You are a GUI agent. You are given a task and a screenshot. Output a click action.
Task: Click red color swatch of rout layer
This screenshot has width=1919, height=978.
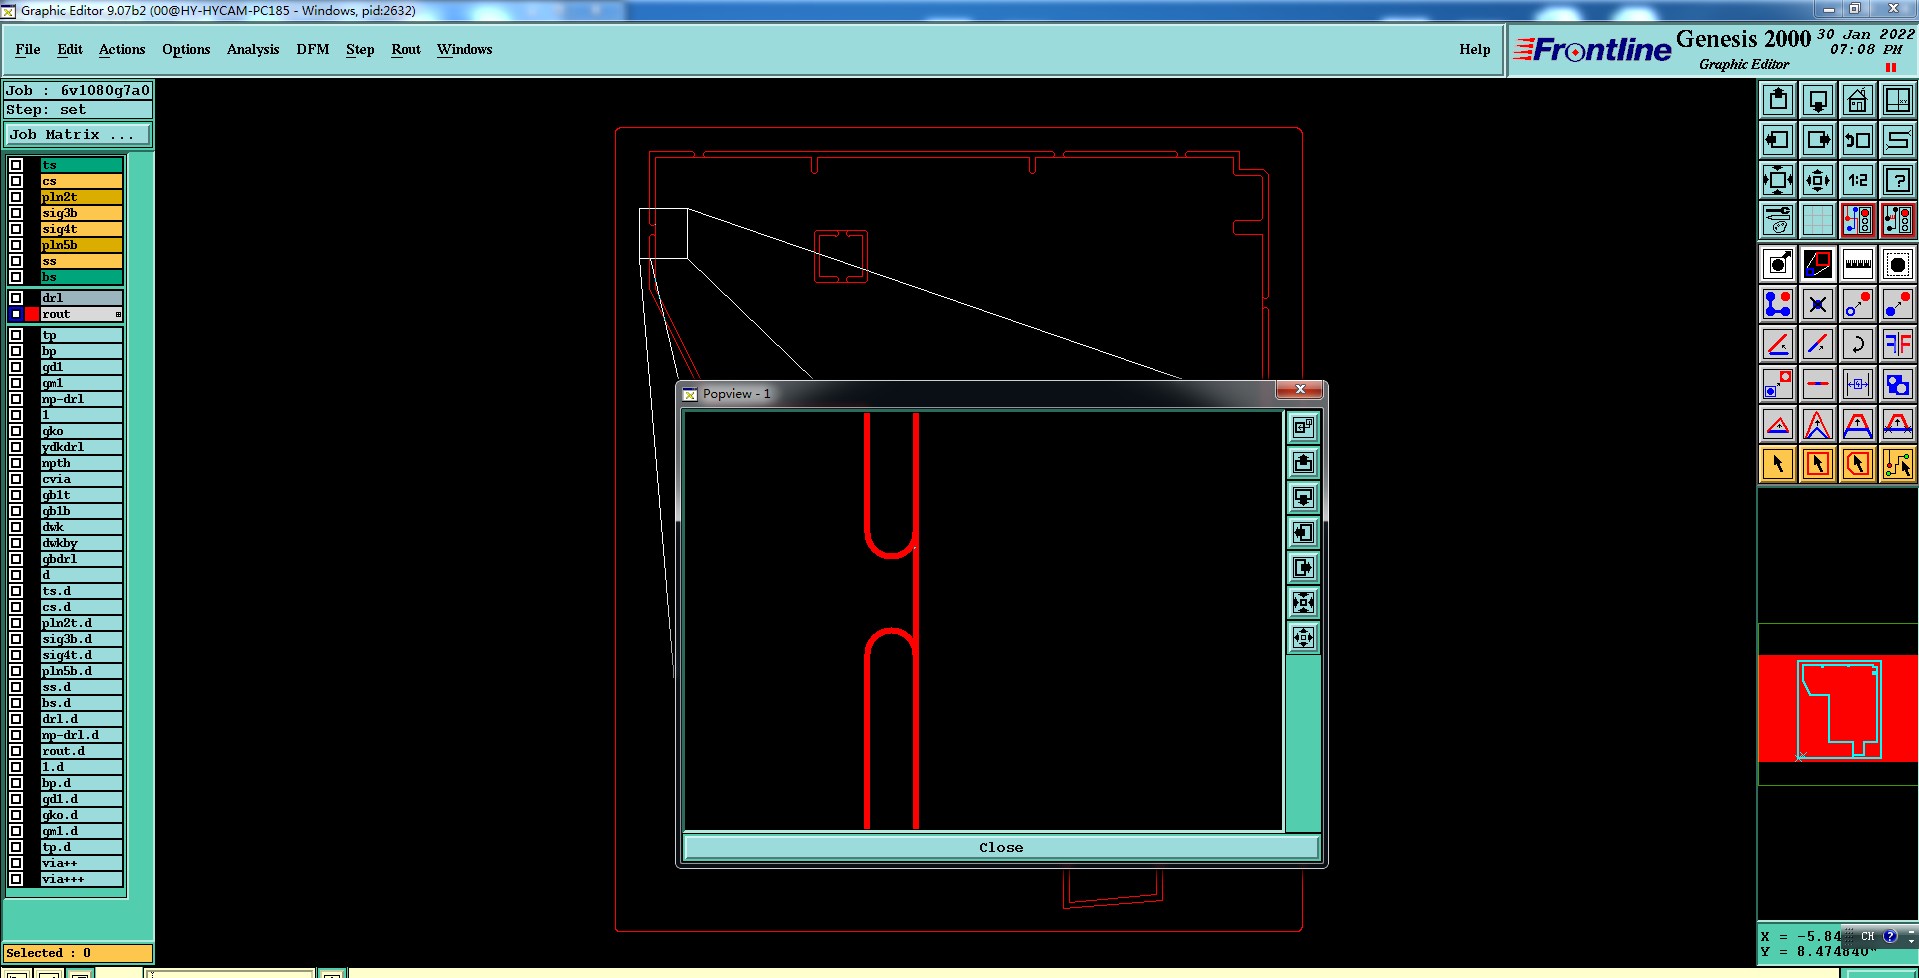coord(32,314)
